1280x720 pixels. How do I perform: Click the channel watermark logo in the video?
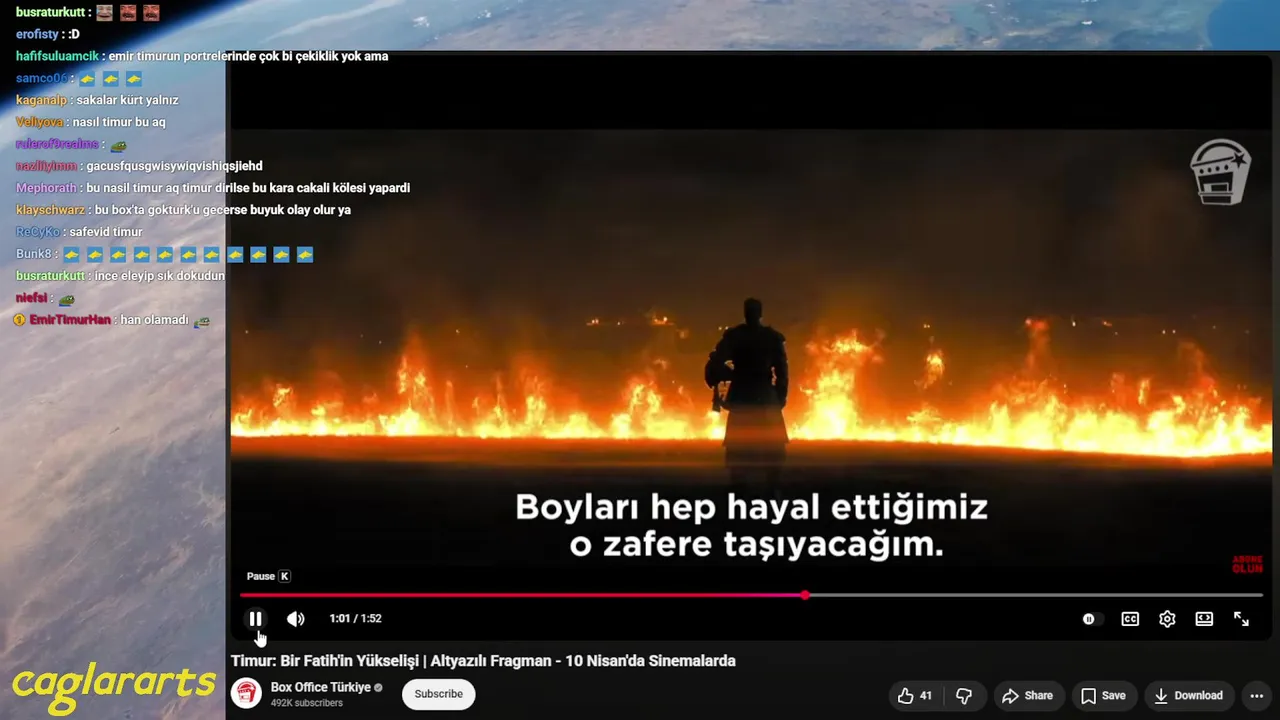[x=1220, y=172]
